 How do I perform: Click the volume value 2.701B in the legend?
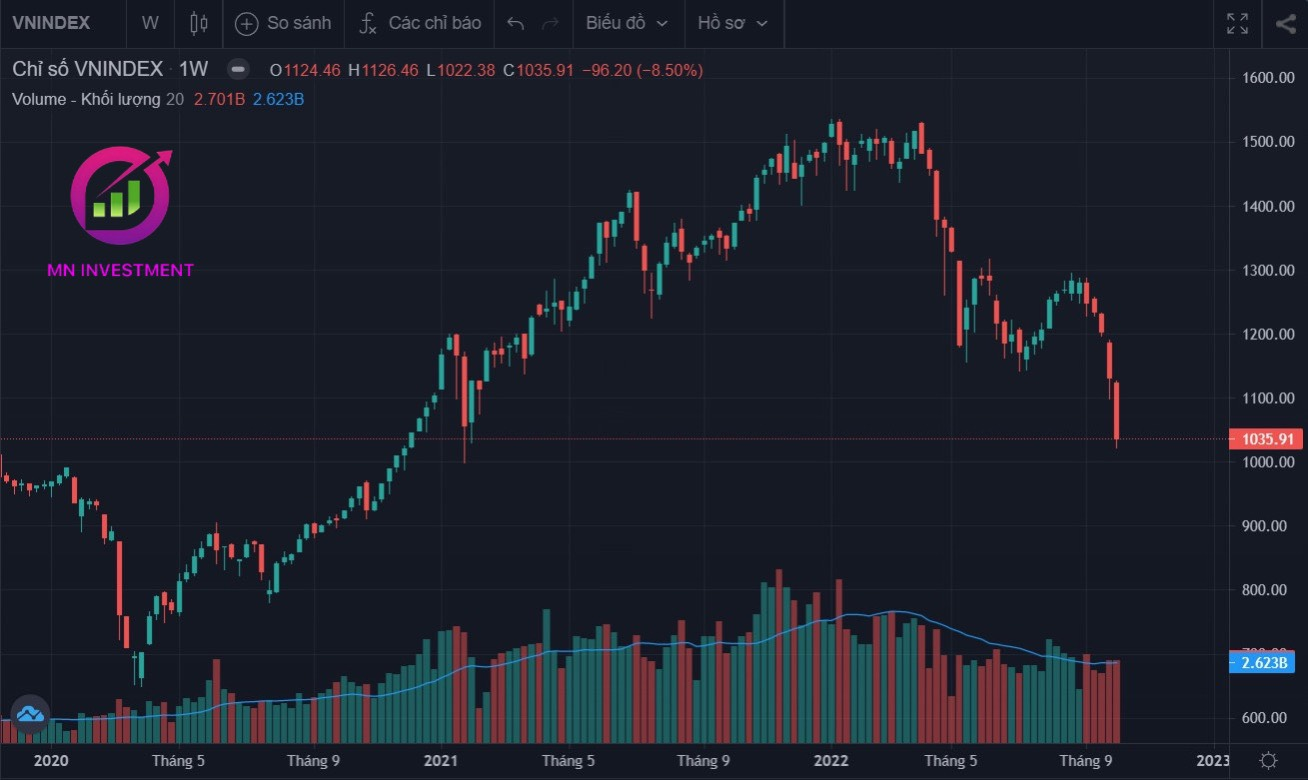tap(218, 98)
